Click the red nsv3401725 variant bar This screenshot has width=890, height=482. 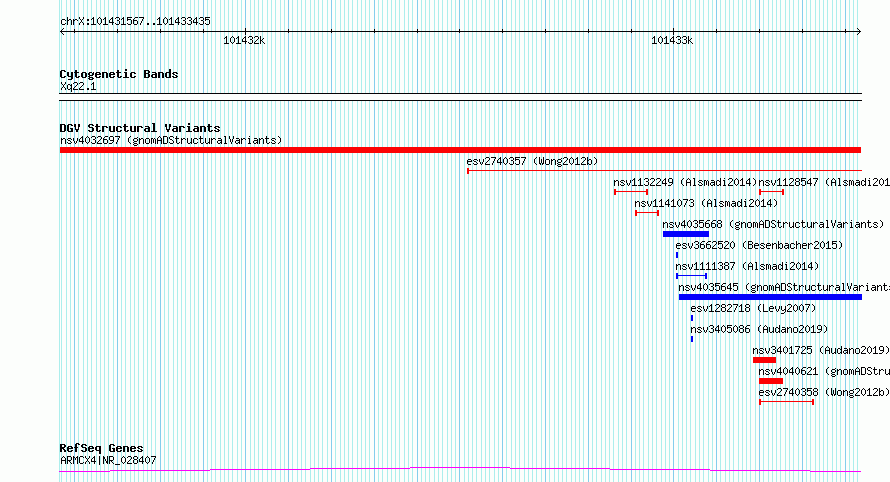tap(764, 360)
